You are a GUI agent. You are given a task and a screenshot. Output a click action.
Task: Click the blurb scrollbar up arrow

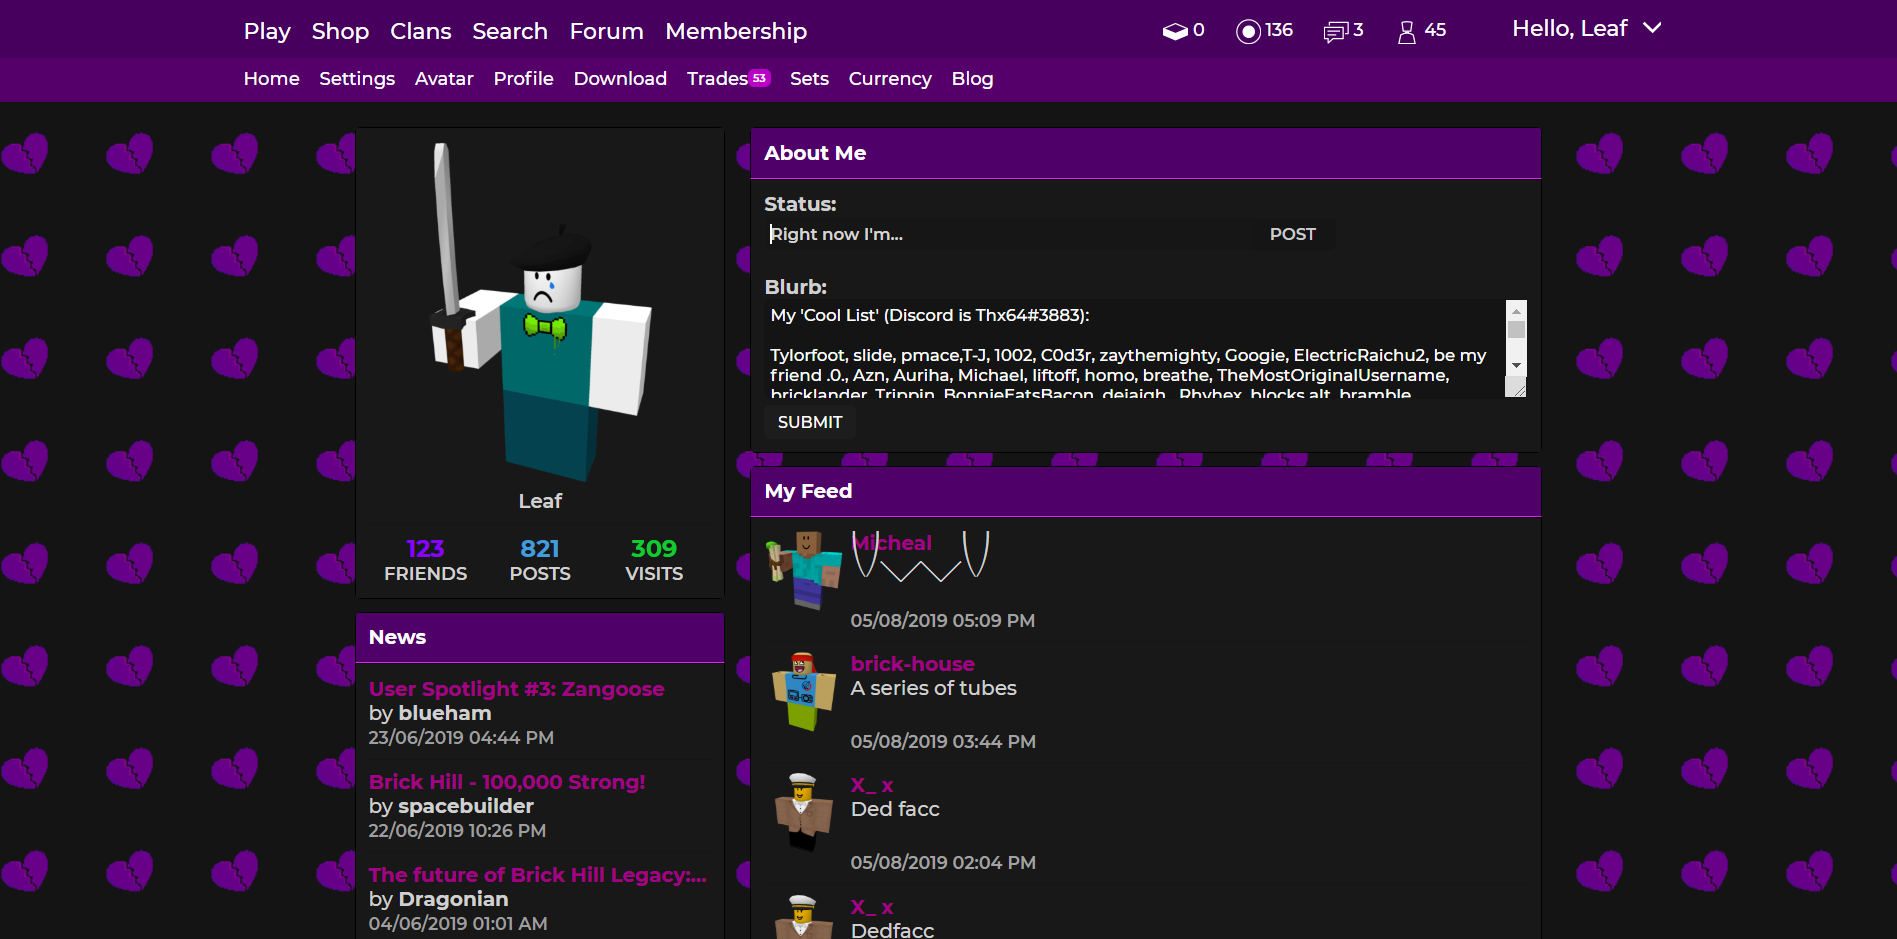(x=1516, y=311)
